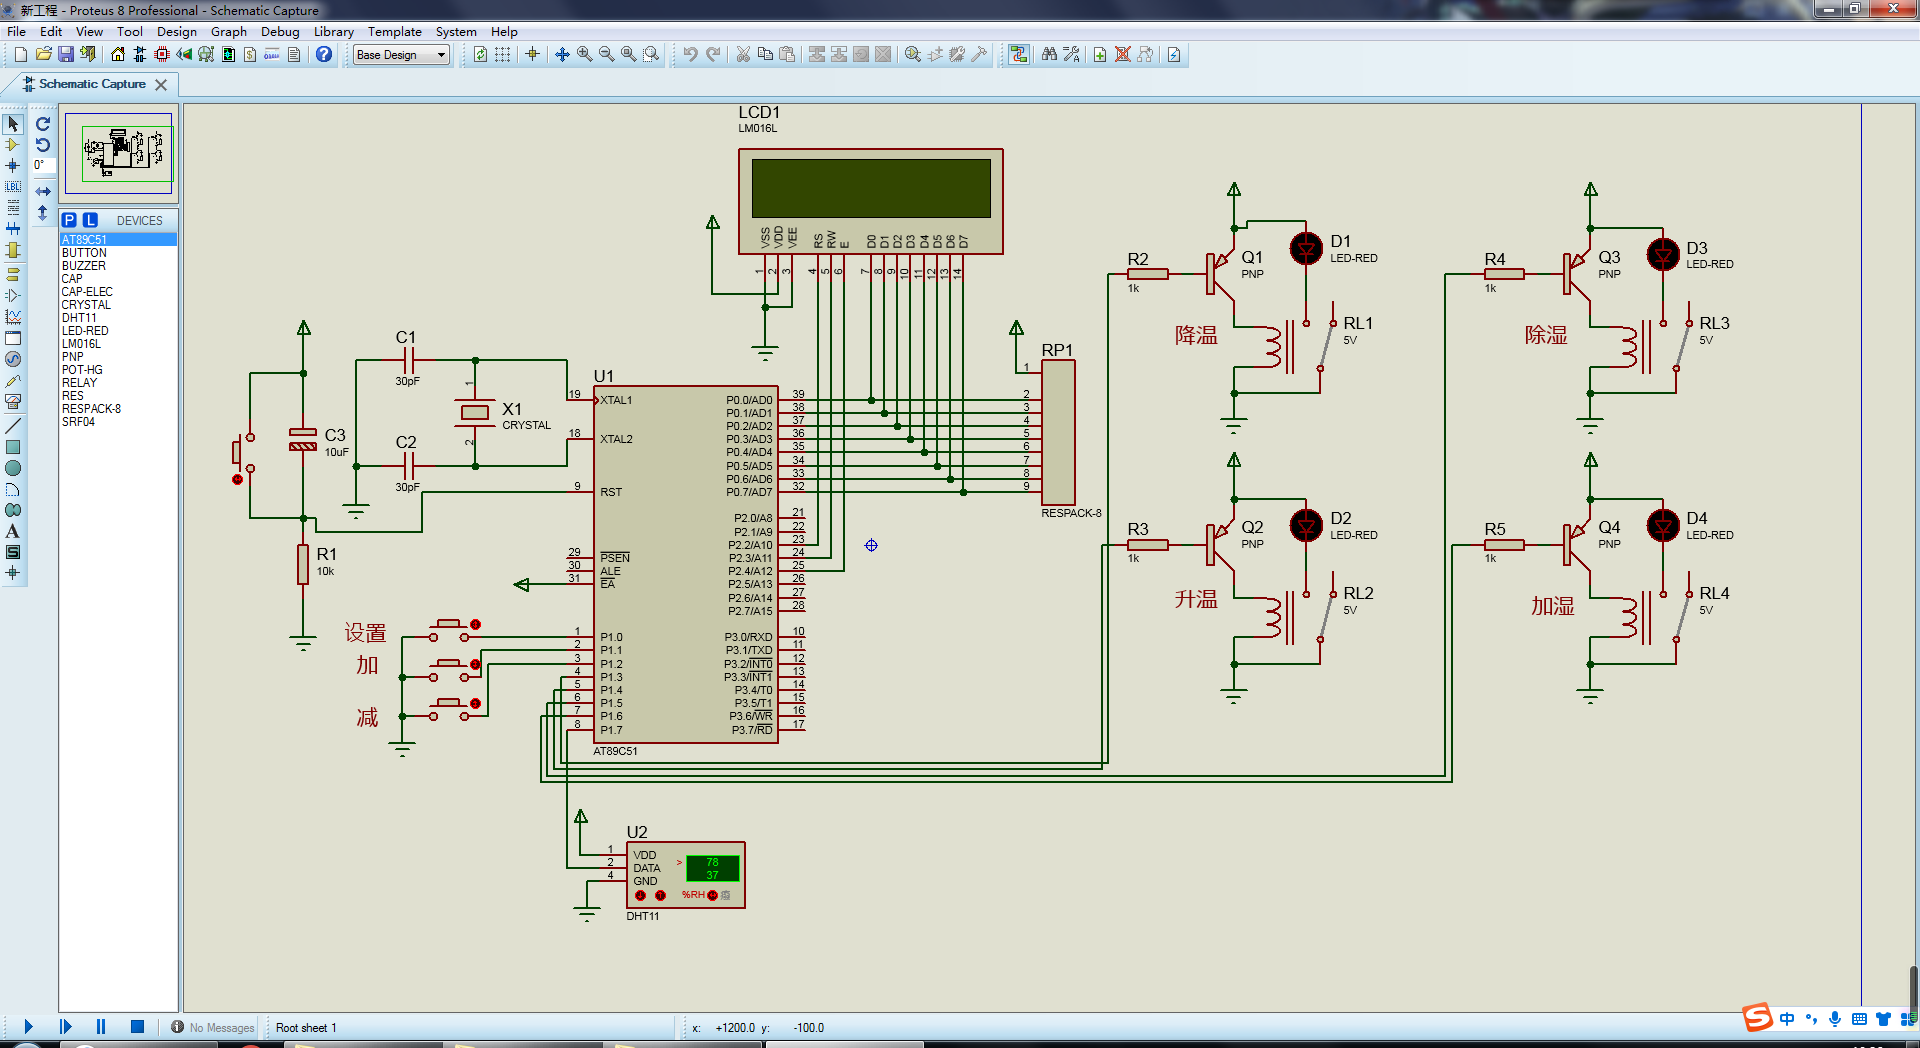The height and width of the screenshot is (1048, 1920).
Task: Click the No Messages status indicator
Action: point(213,1028)
